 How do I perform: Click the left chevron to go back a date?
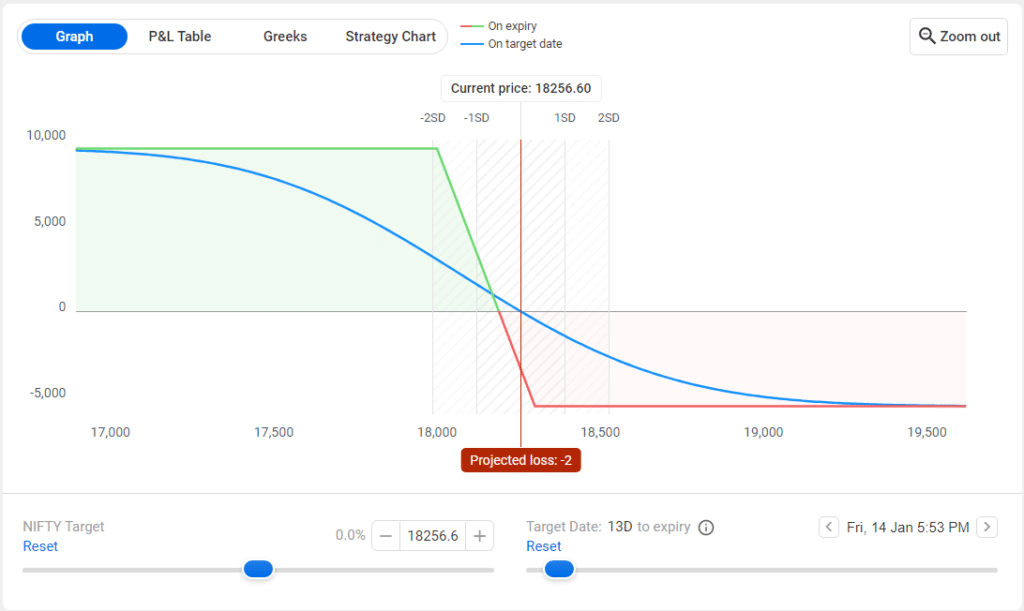(829, 527)
